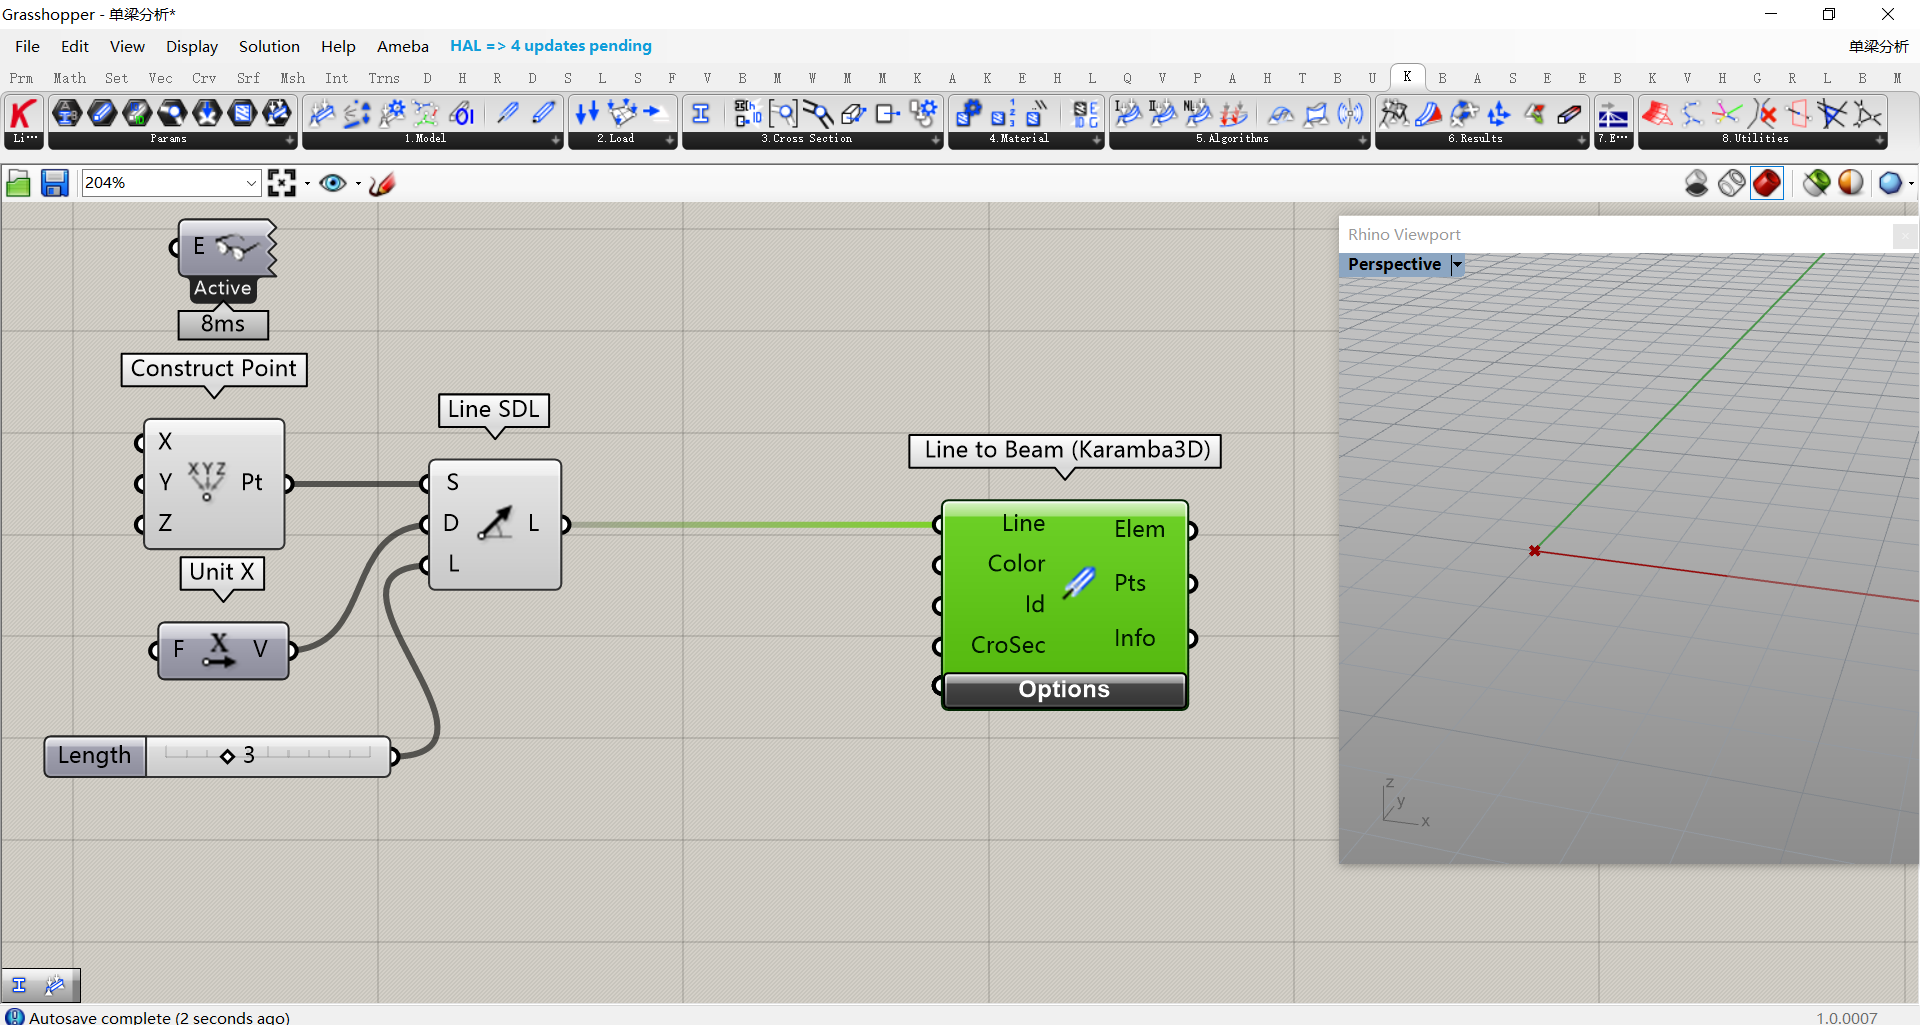Switch to wireframe preview mode
This screenshot has width=1920, height=1025.
coord(1732,183)
